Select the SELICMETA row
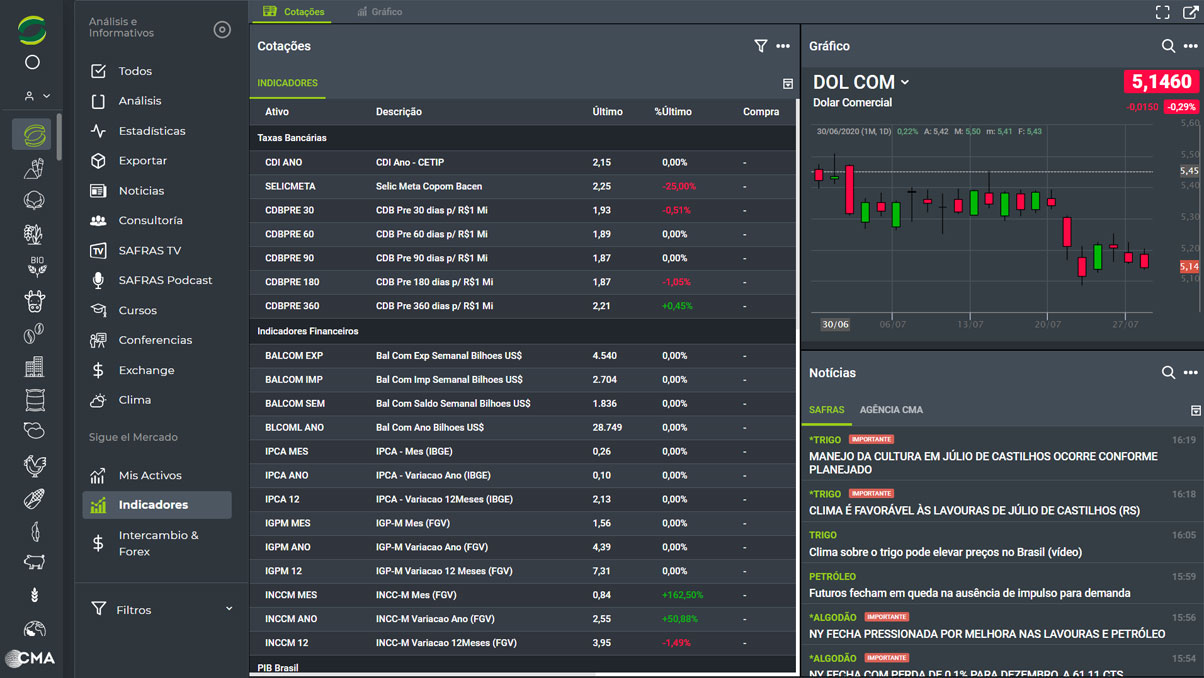This screenshot has width=1204, height=678. [523, 186]
